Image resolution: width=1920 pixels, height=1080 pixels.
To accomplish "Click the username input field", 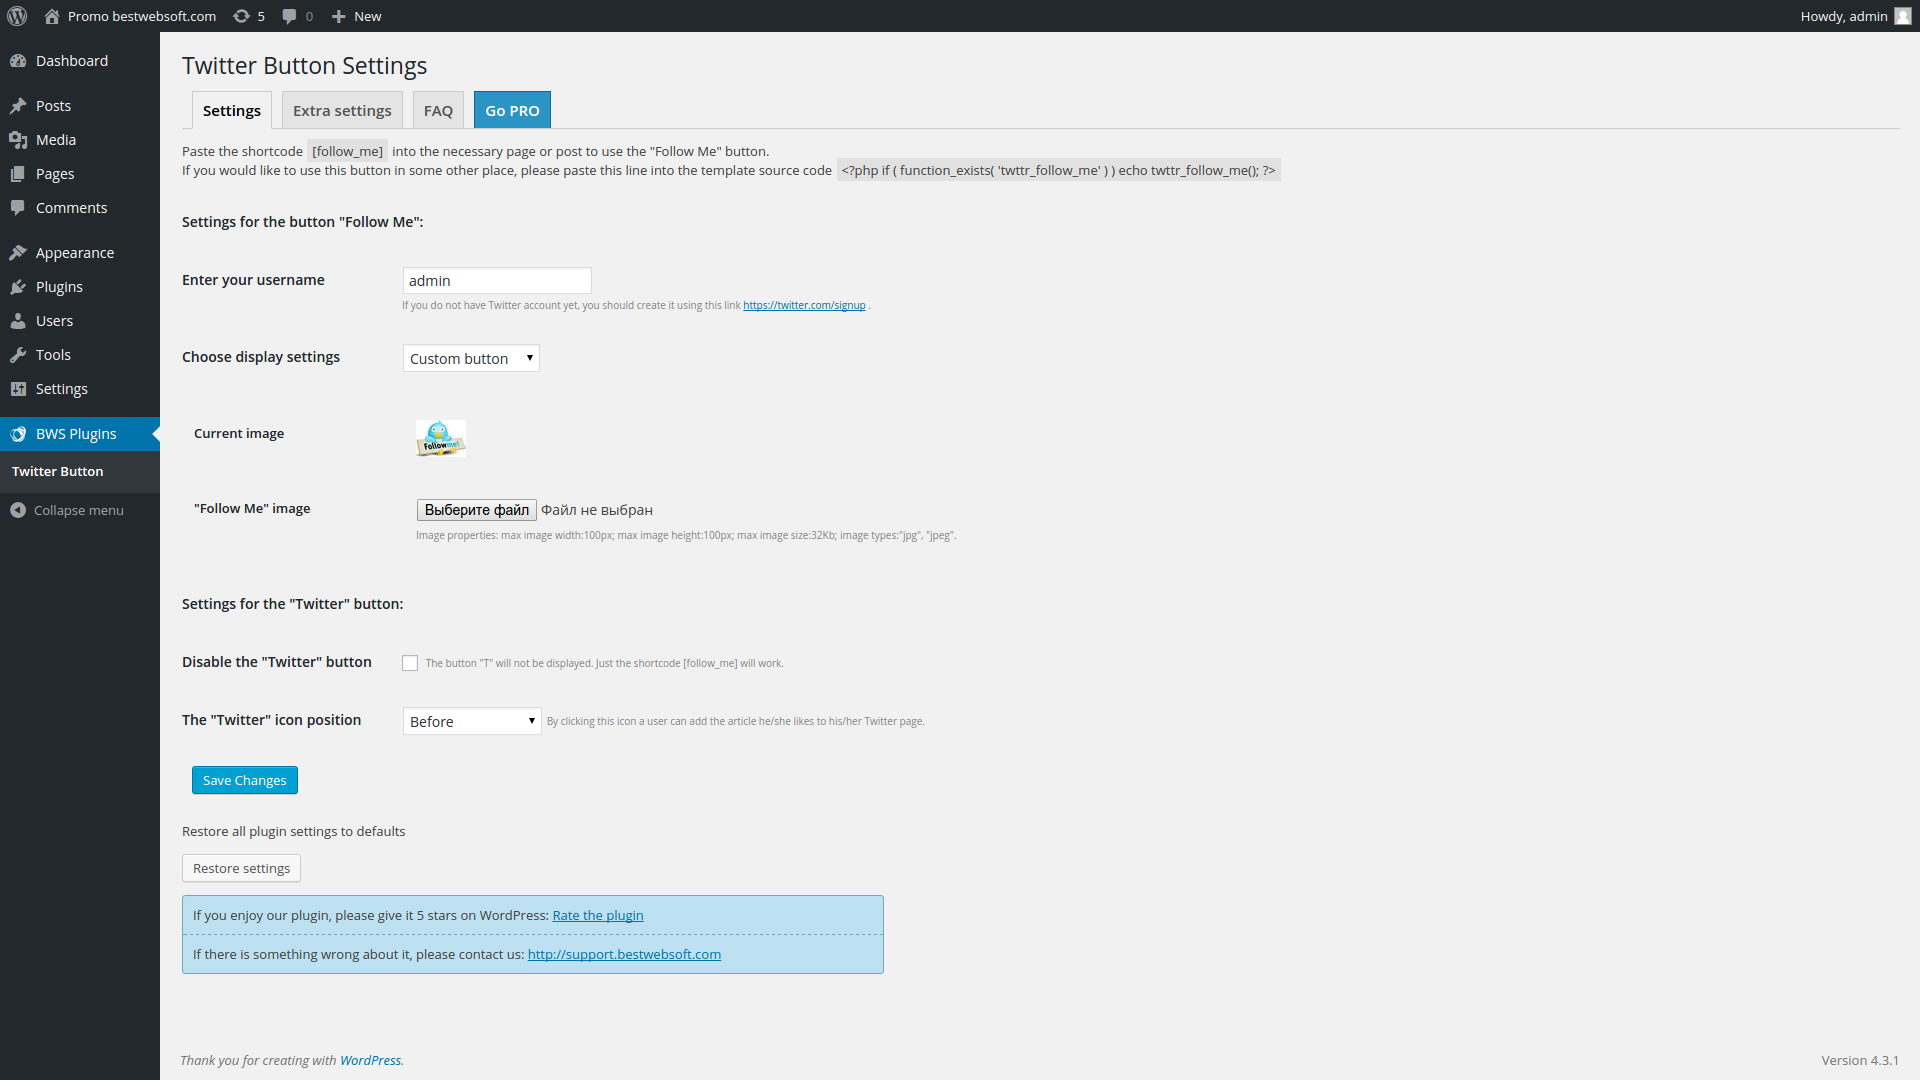I will click(x=497, y=280).
